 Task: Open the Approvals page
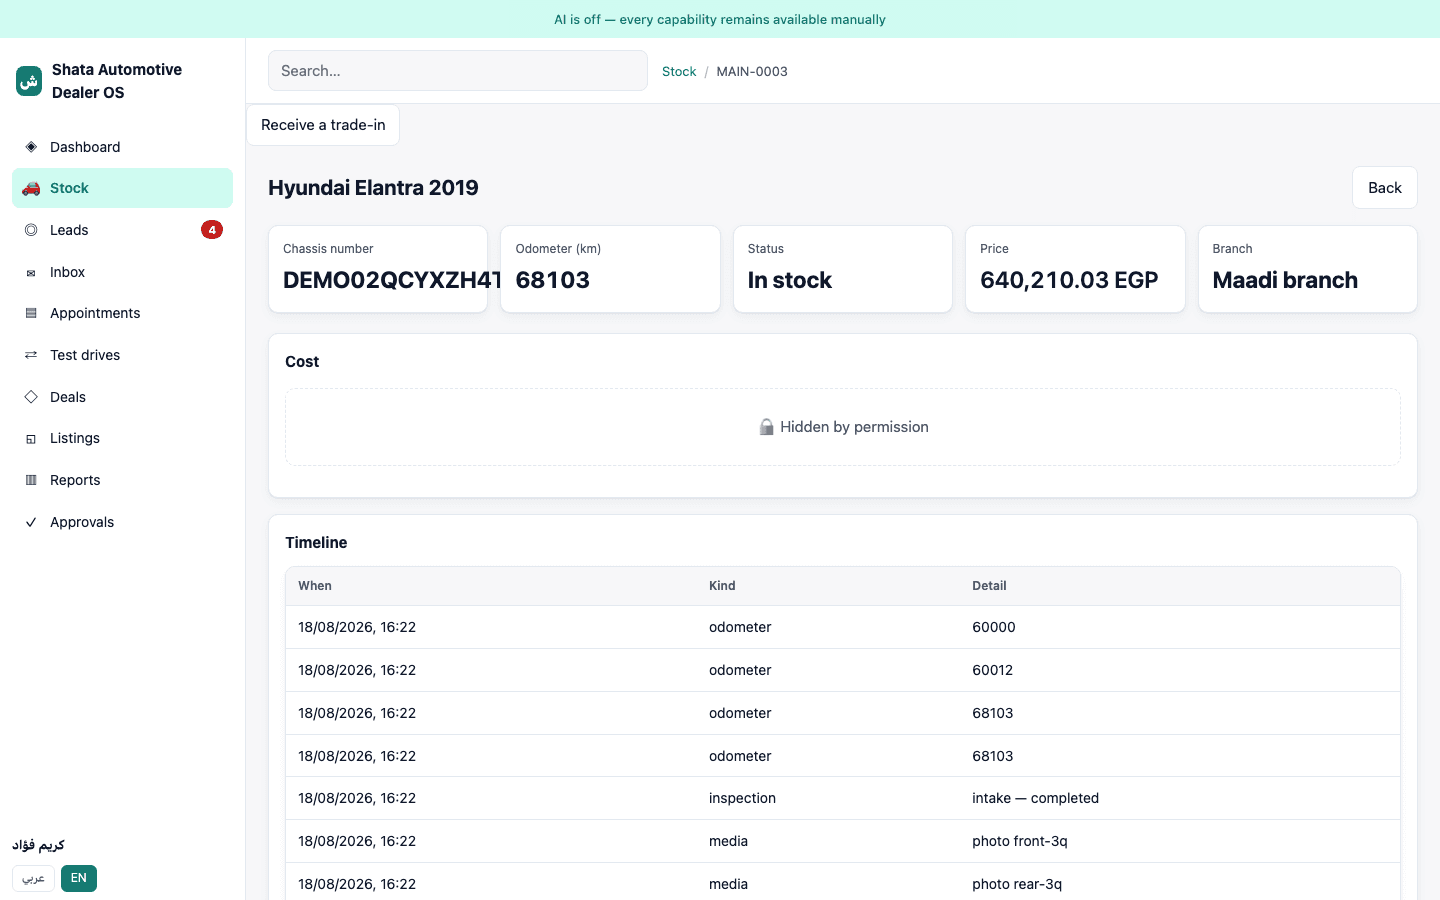[x=122, y=522]
